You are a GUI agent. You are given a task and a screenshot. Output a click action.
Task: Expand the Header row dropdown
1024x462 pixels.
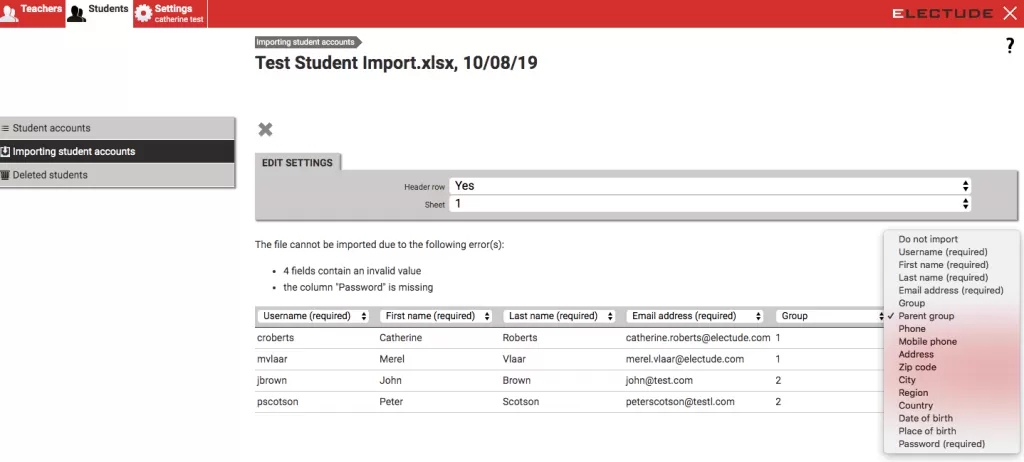tap(710, 186)
